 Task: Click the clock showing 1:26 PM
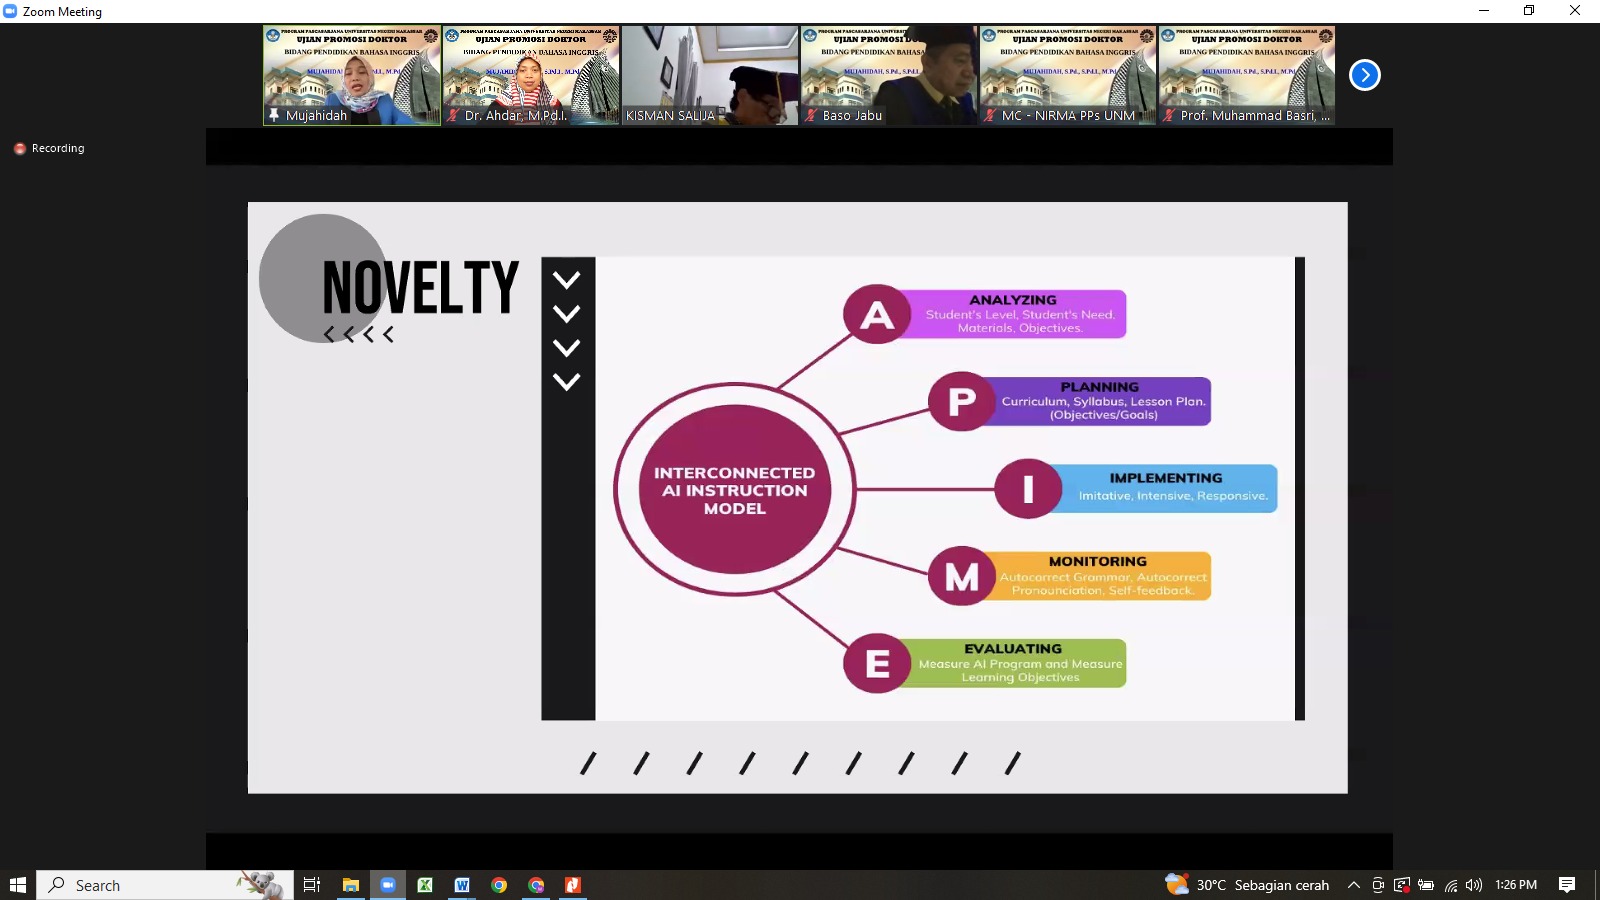(1515, 885)
